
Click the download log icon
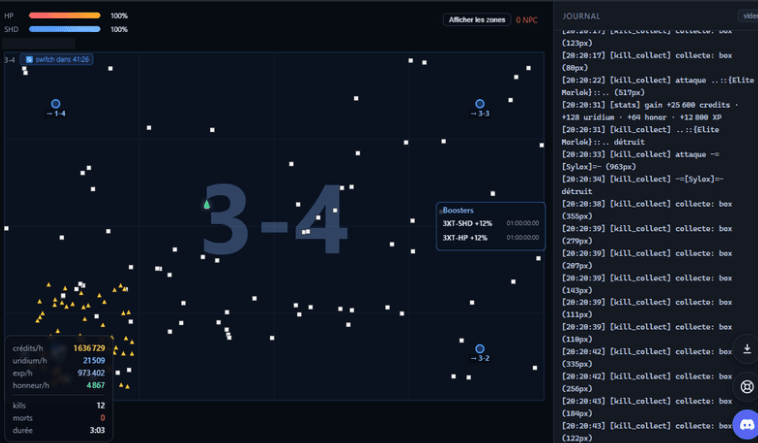coord(747,349)
